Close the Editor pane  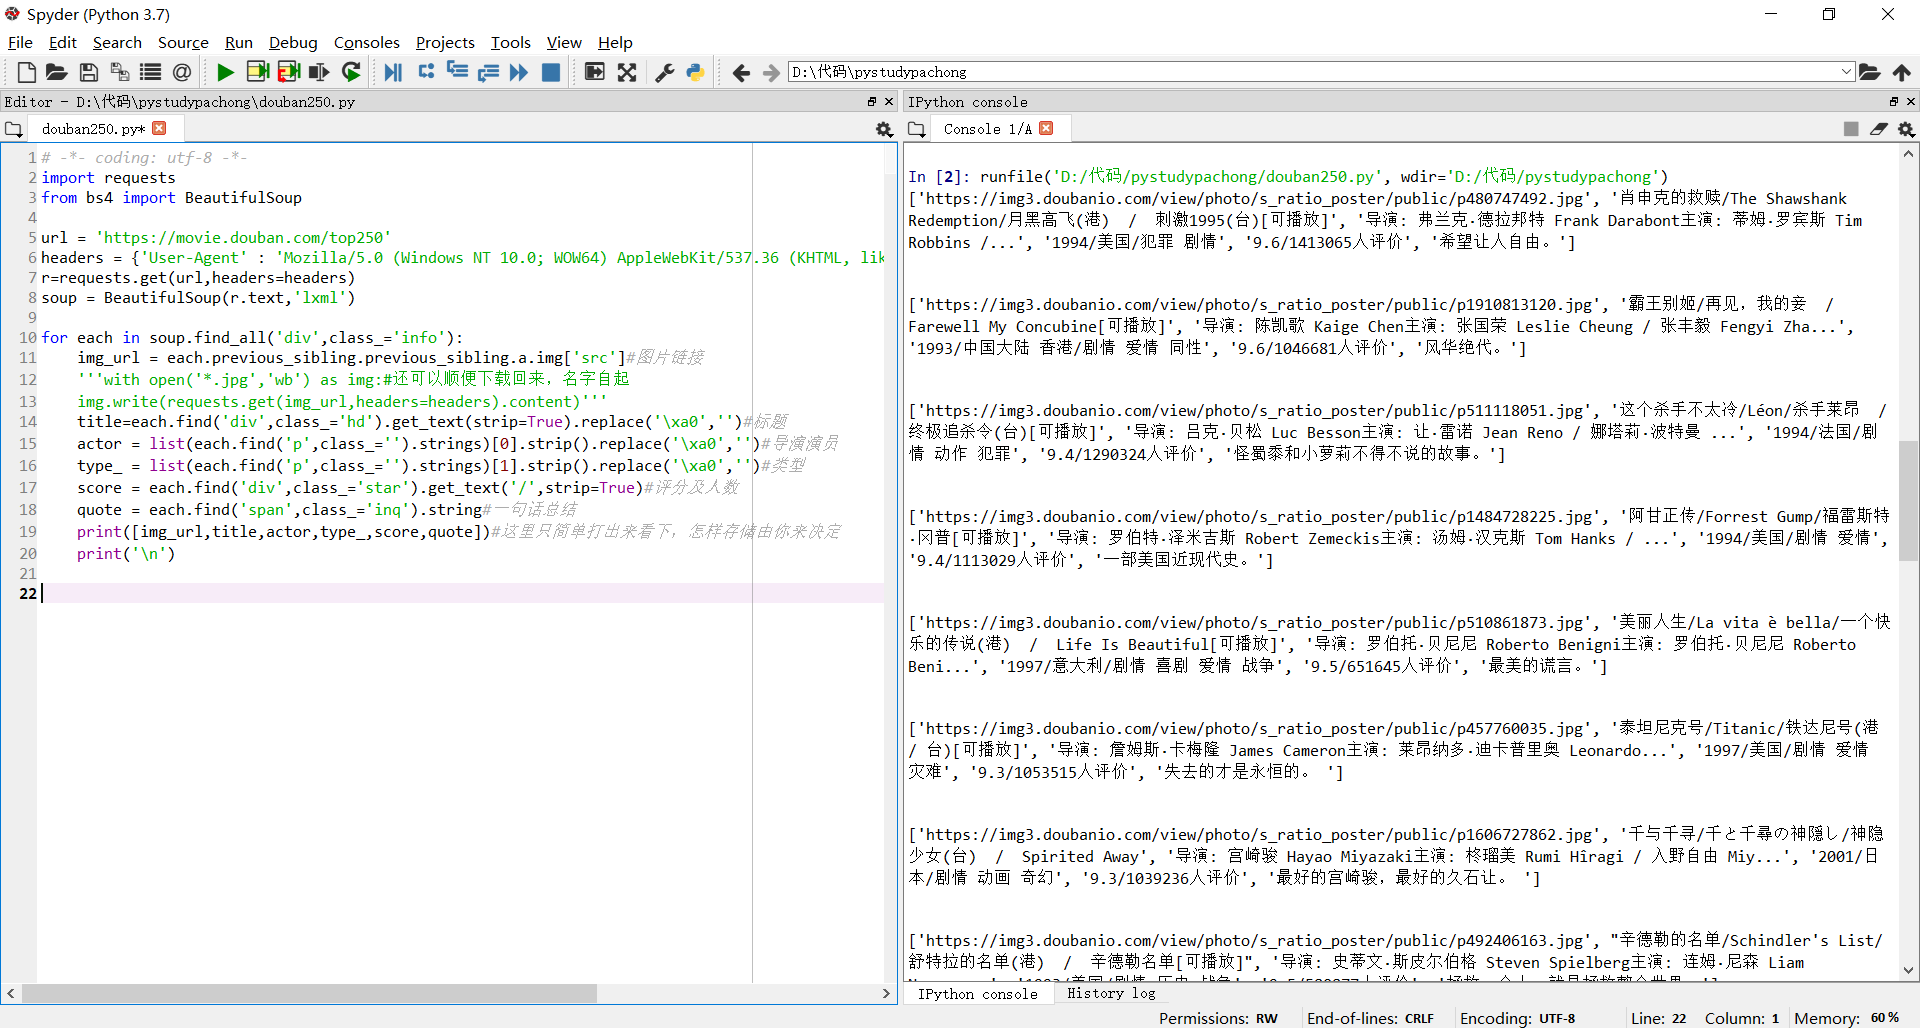point(888,101)
